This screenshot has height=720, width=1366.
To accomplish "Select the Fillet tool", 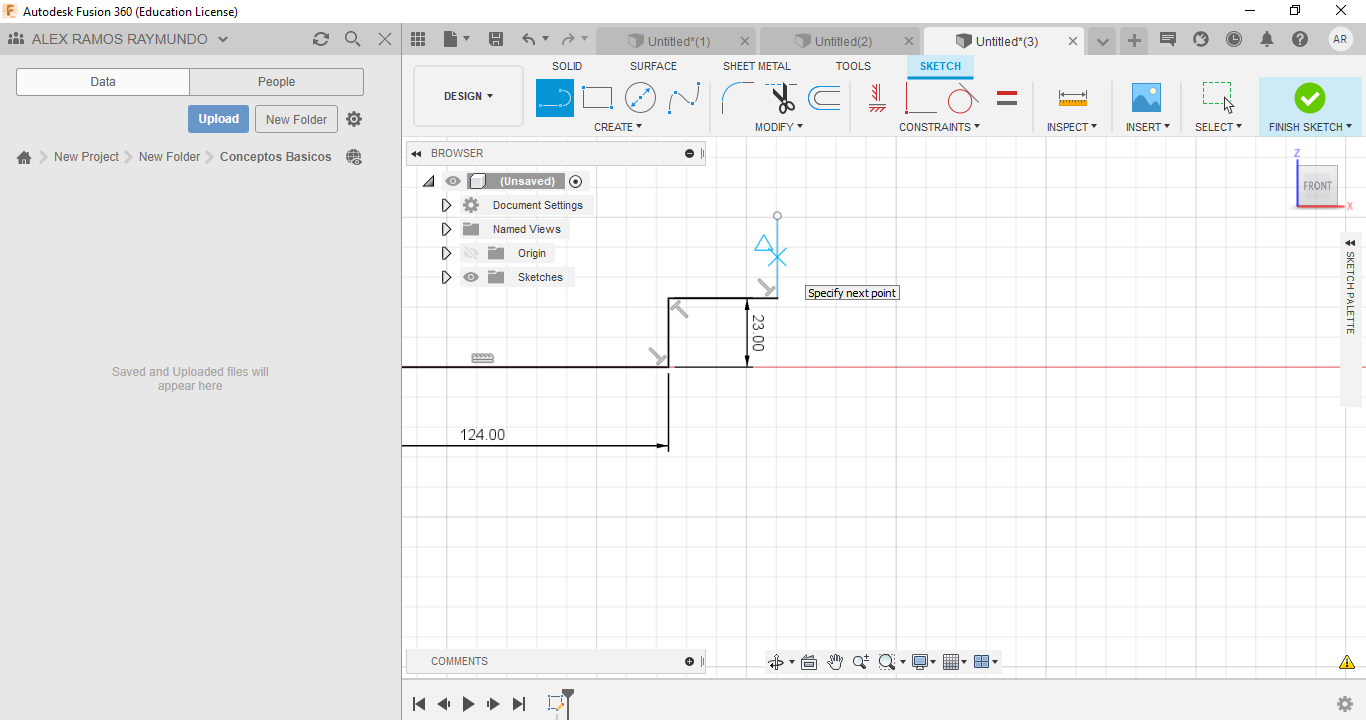I will tap(738, 98).
